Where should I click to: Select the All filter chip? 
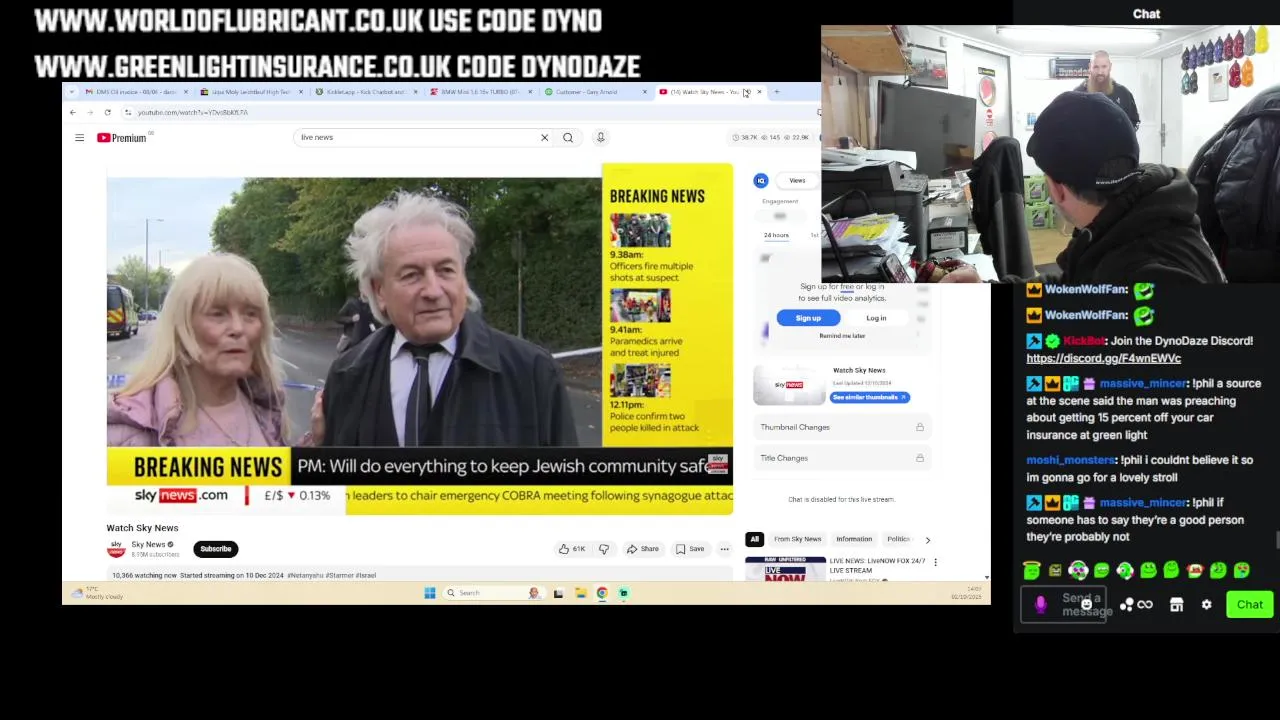755,539
